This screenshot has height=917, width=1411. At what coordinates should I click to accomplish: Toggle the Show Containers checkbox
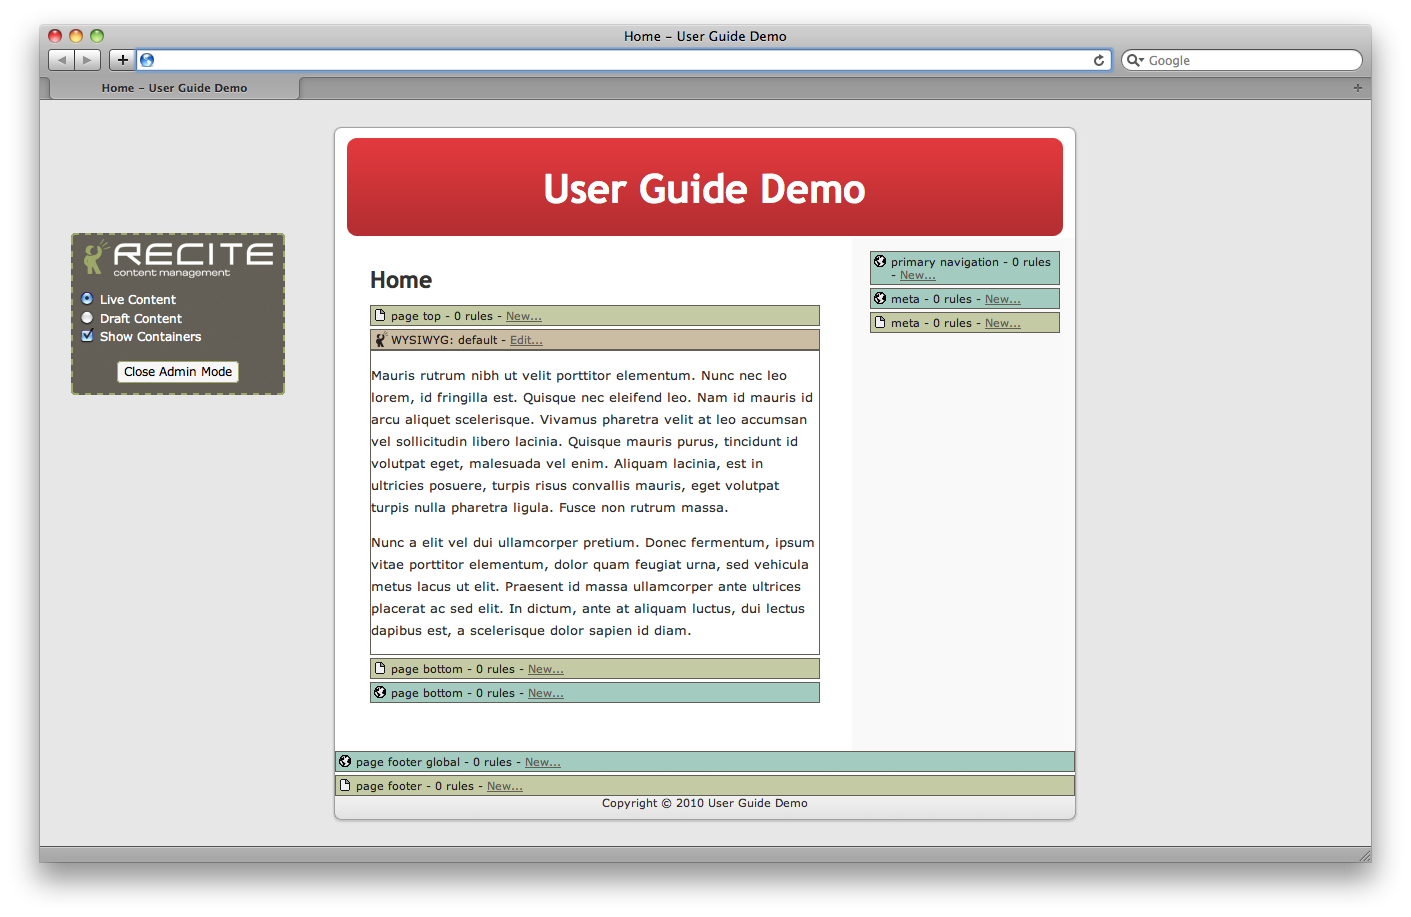87,336
